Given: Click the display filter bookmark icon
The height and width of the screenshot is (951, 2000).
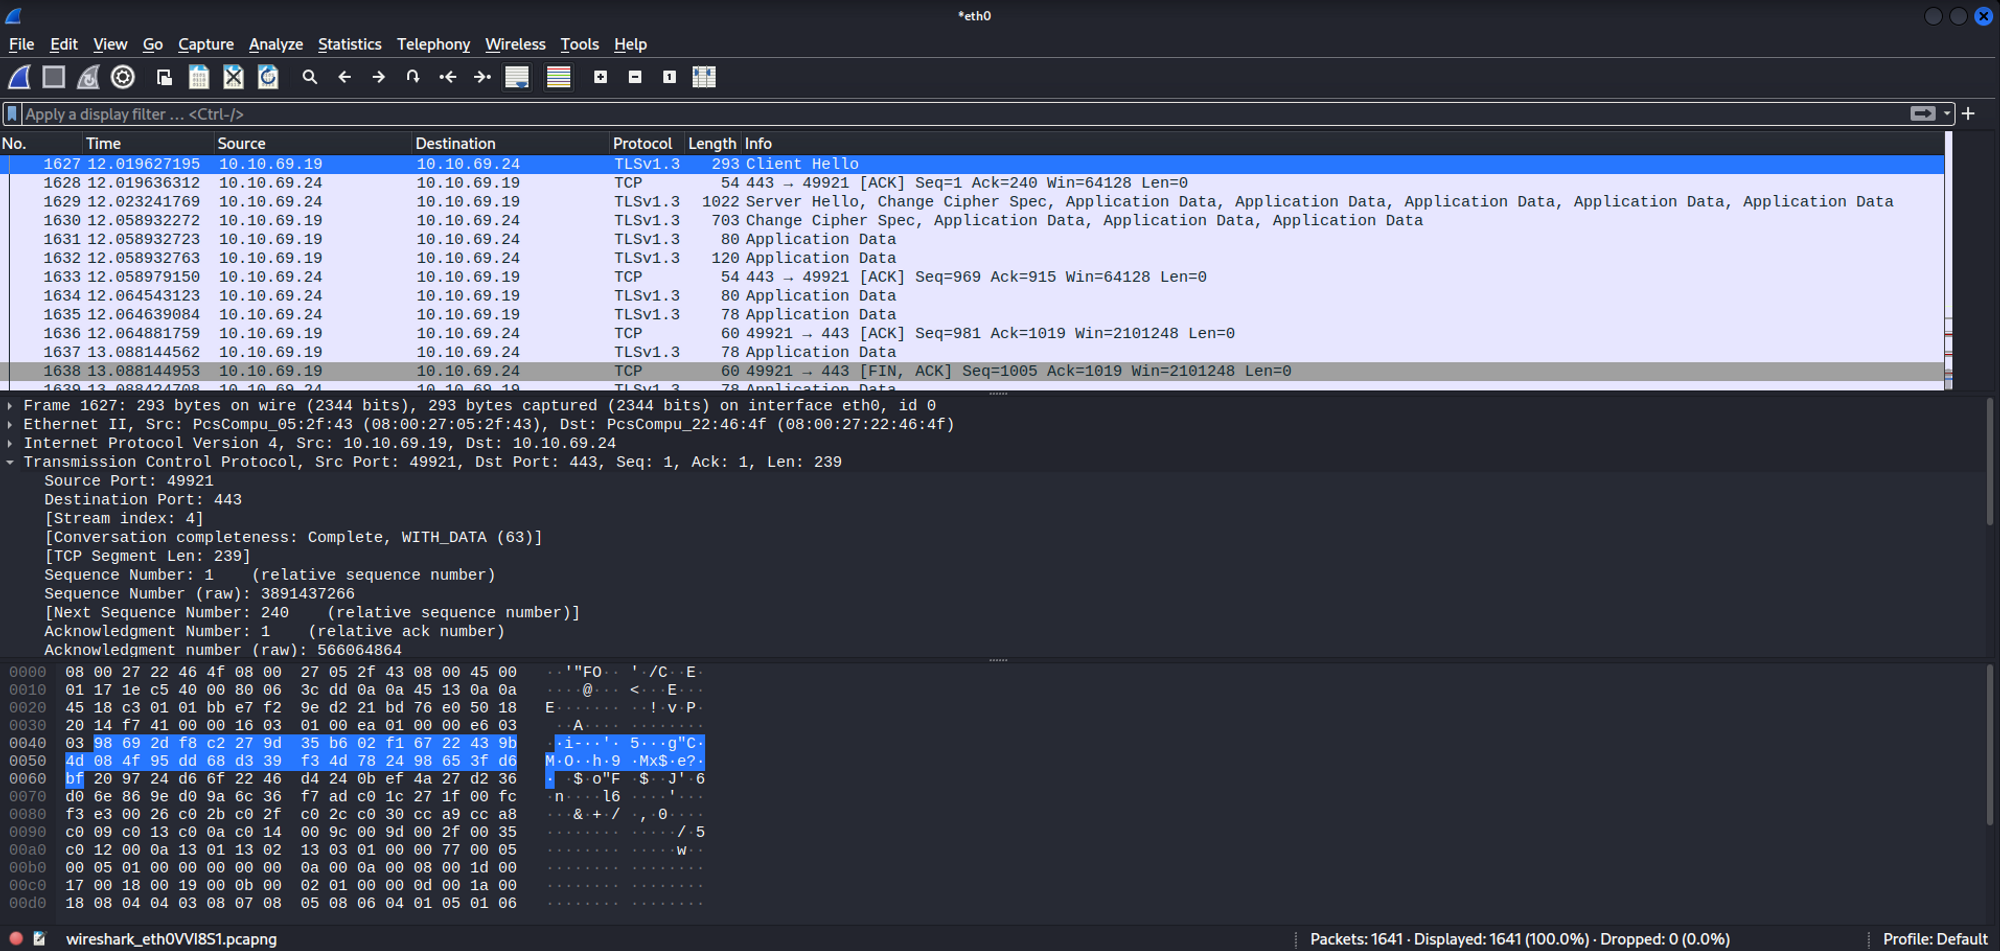Looking at the screenshot, I should 13,114.
